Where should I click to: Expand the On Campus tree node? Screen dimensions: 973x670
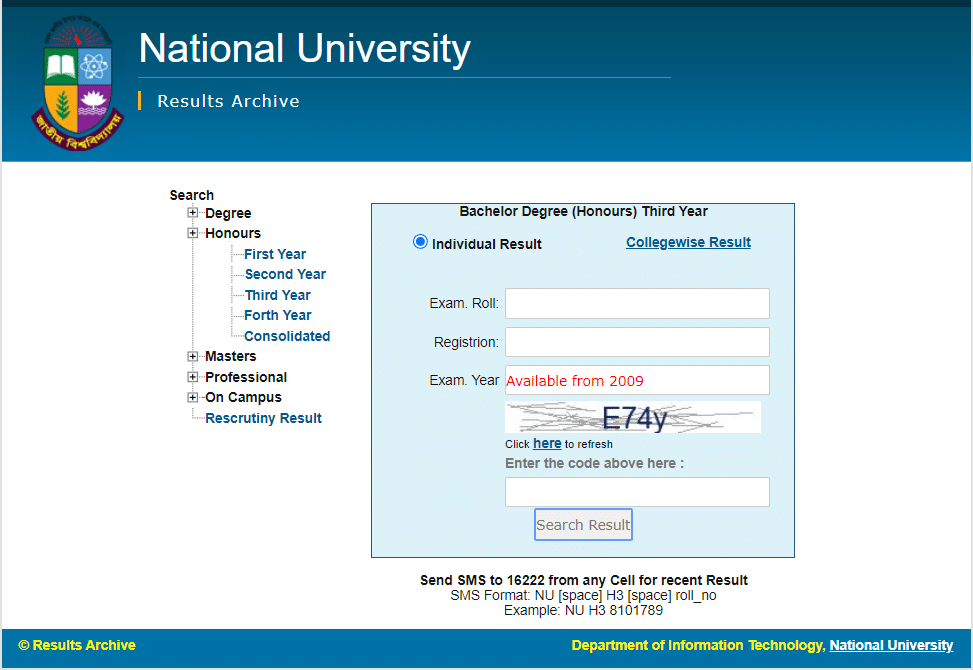pos(193,397)
